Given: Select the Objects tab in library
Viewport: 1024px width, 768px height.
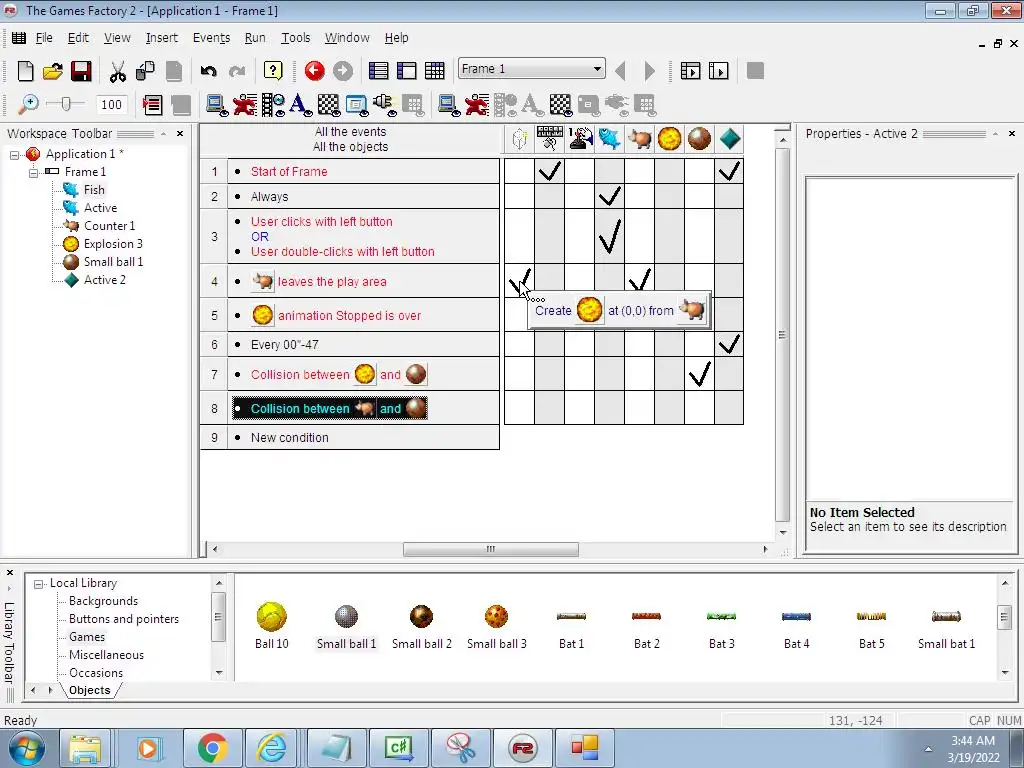Looking at the screenshot, I should pyautogui.click(x=89, y=690).
